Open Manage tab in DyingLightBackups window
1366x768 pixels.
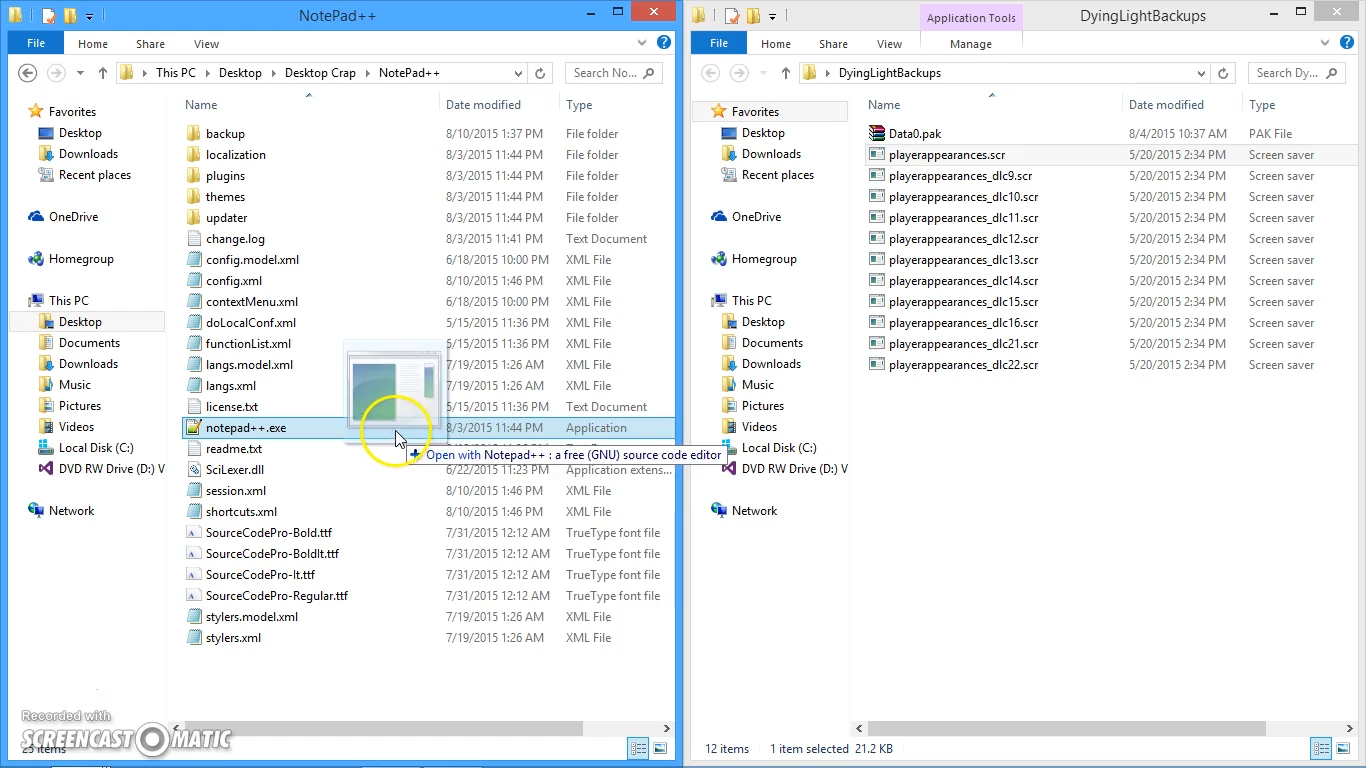pos(971,44)
